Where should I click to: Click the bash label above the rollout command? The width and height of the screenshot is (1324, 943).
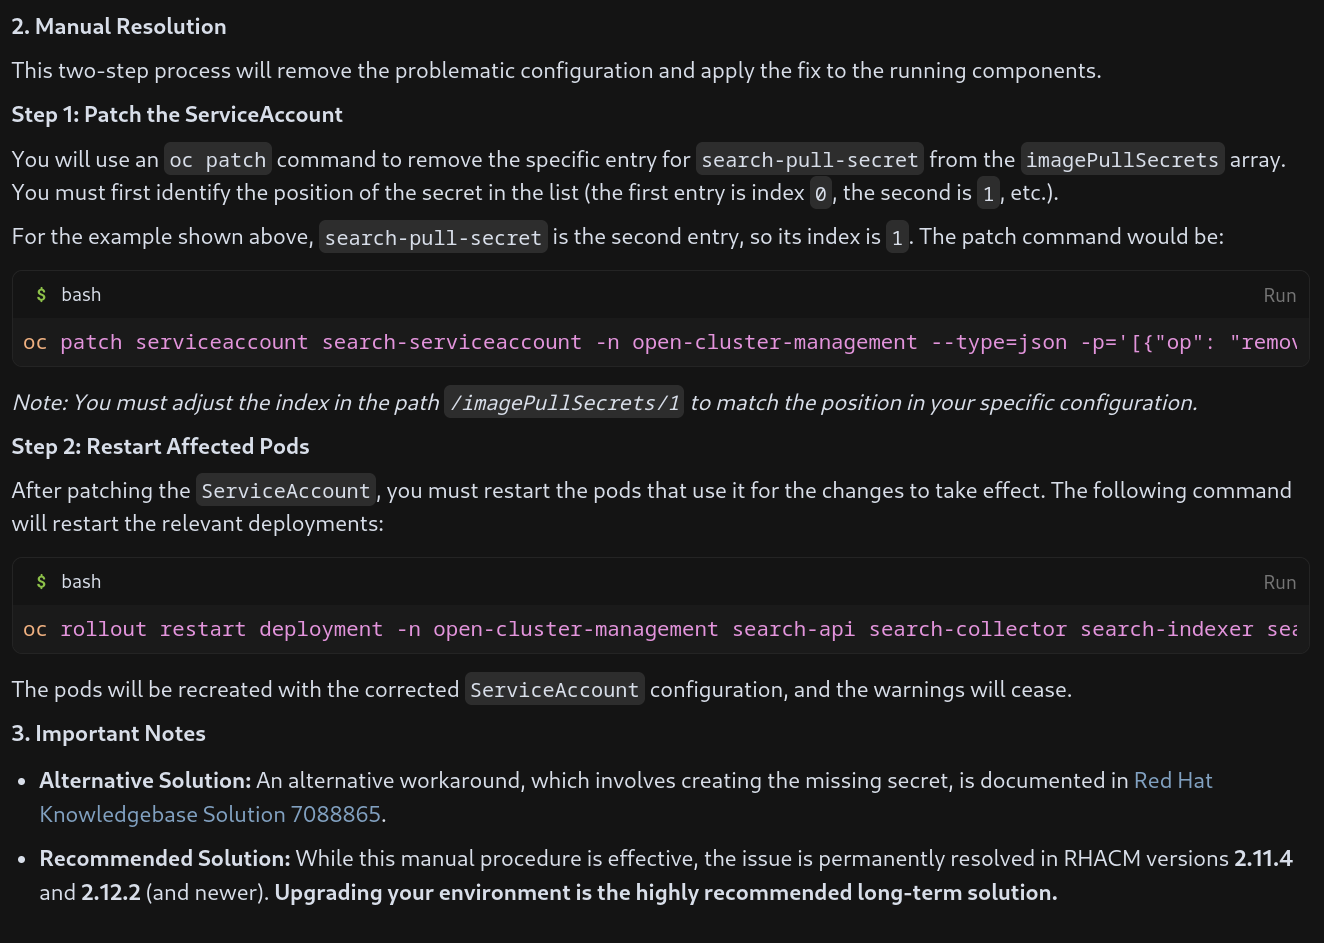coord(81,582)
